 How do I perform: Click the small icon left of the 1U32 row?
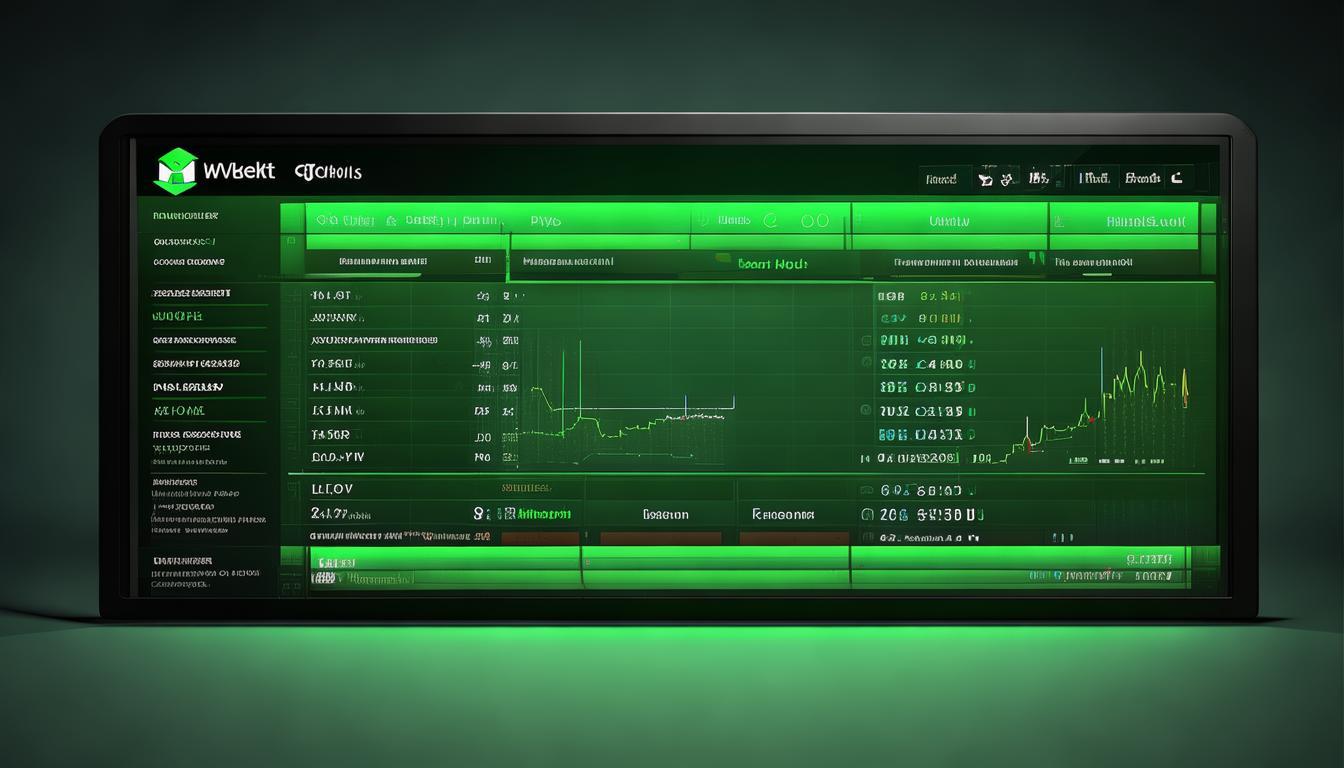[863, 410]
